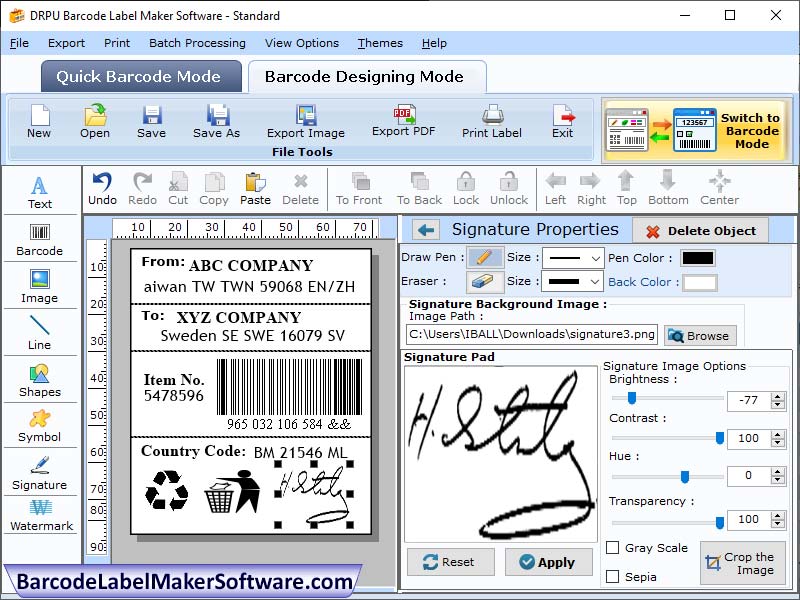800x600 pixels.
Task: Select the Text tool
Action: (40, 190)
